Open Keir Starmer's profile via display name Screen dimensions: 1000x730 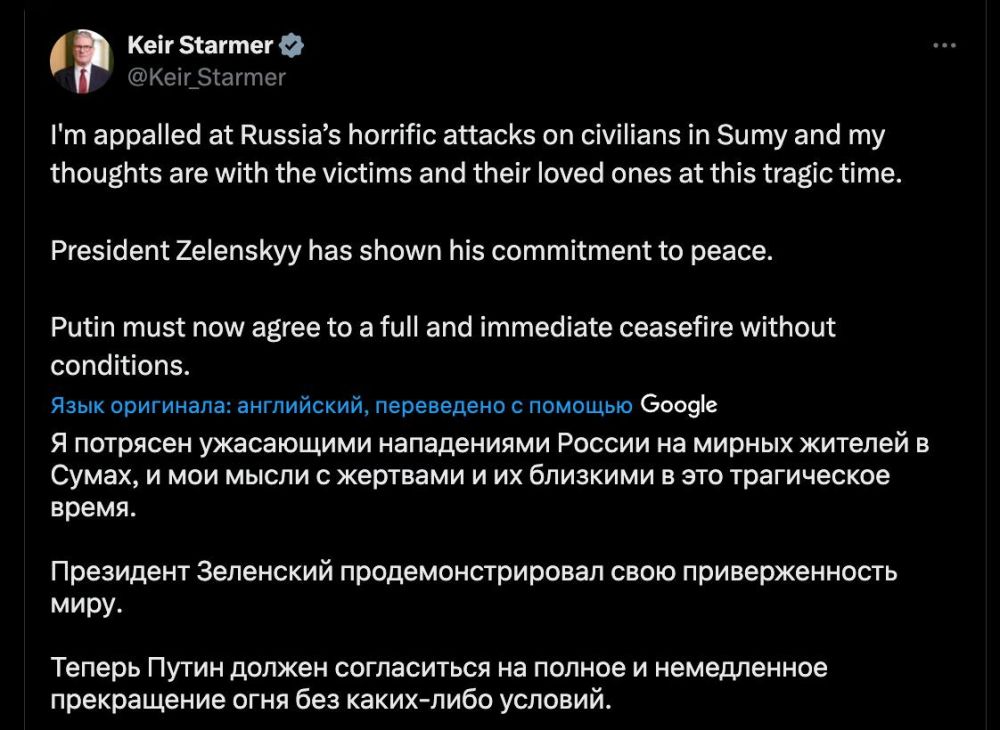[197, 44]
